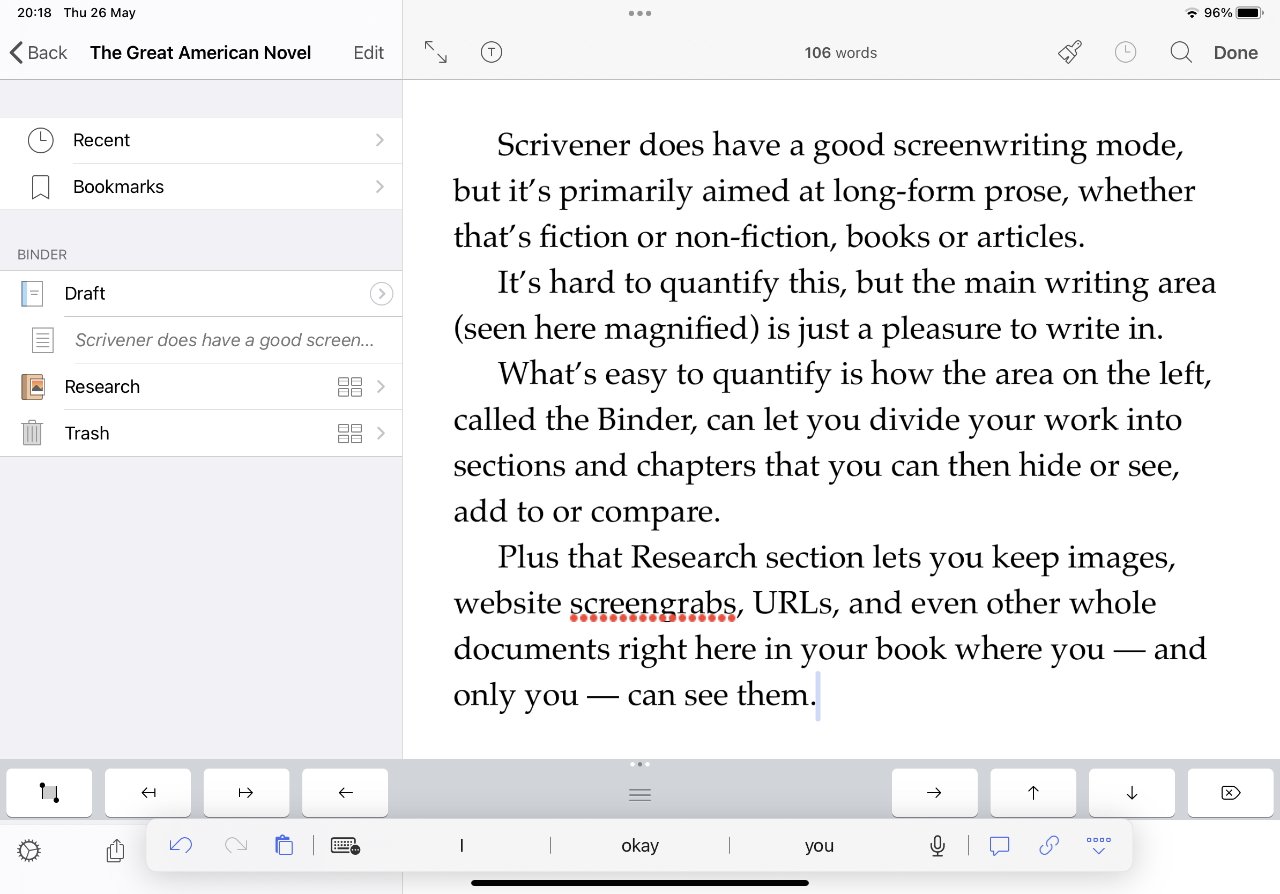Start dictation with the microphone icon
Image resolution: width=1280 pixels, height=894 pixels.
[x=937, y=846]
